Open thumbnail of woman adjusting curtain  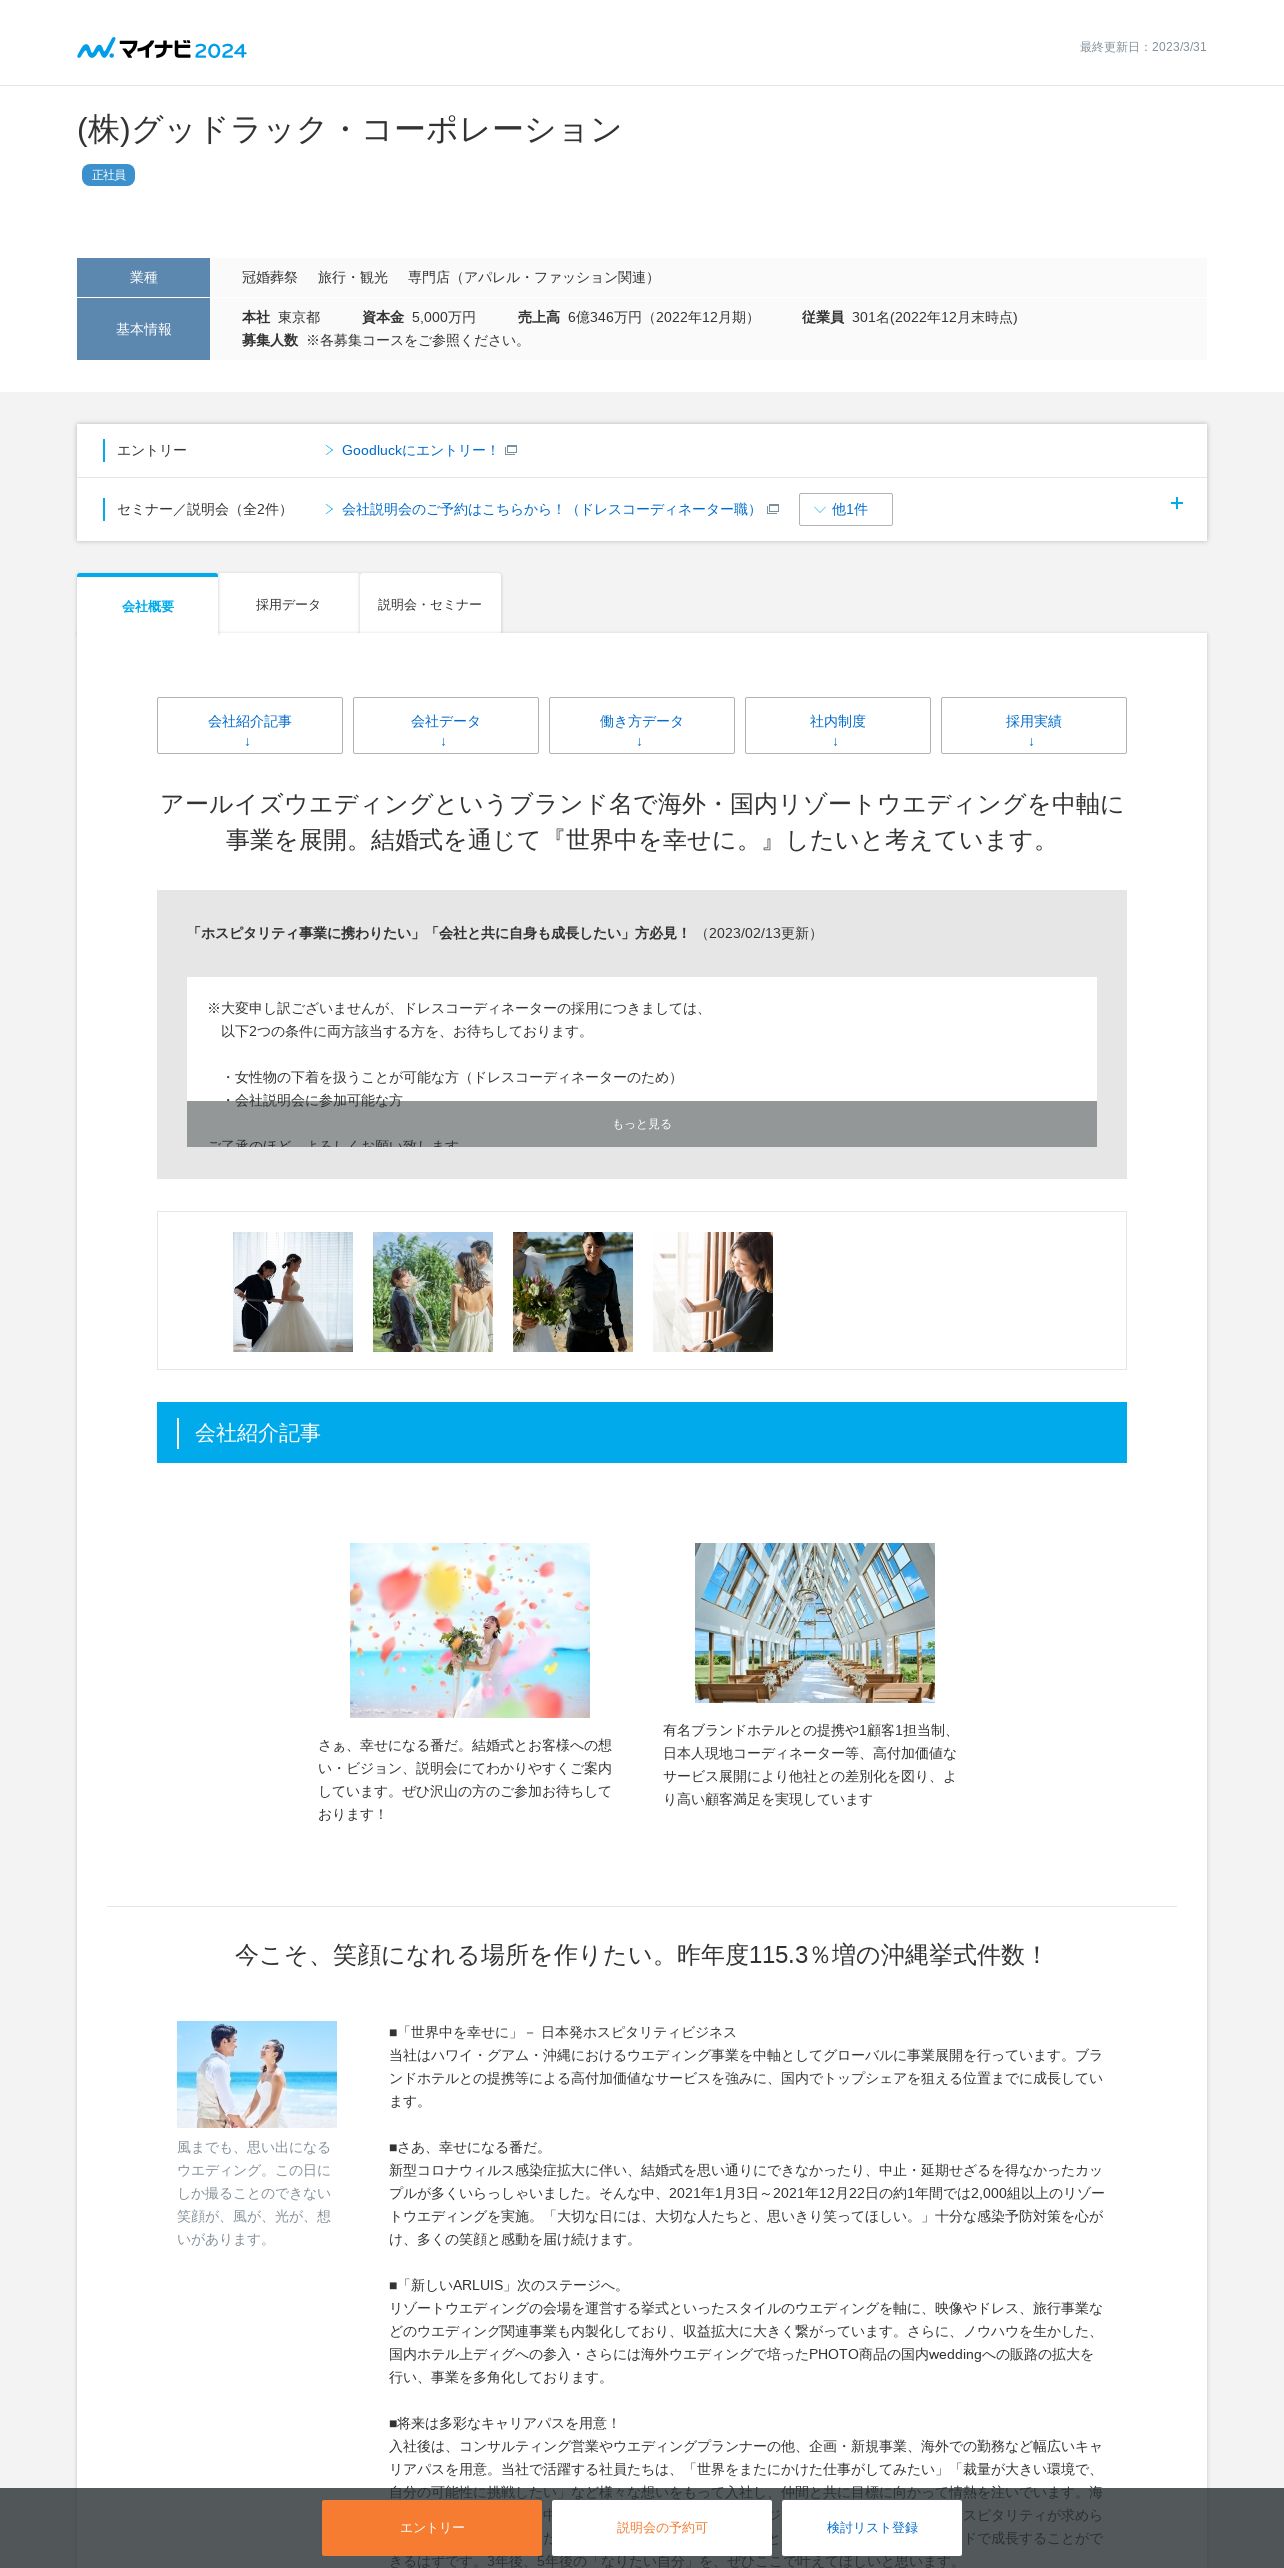713,1292
